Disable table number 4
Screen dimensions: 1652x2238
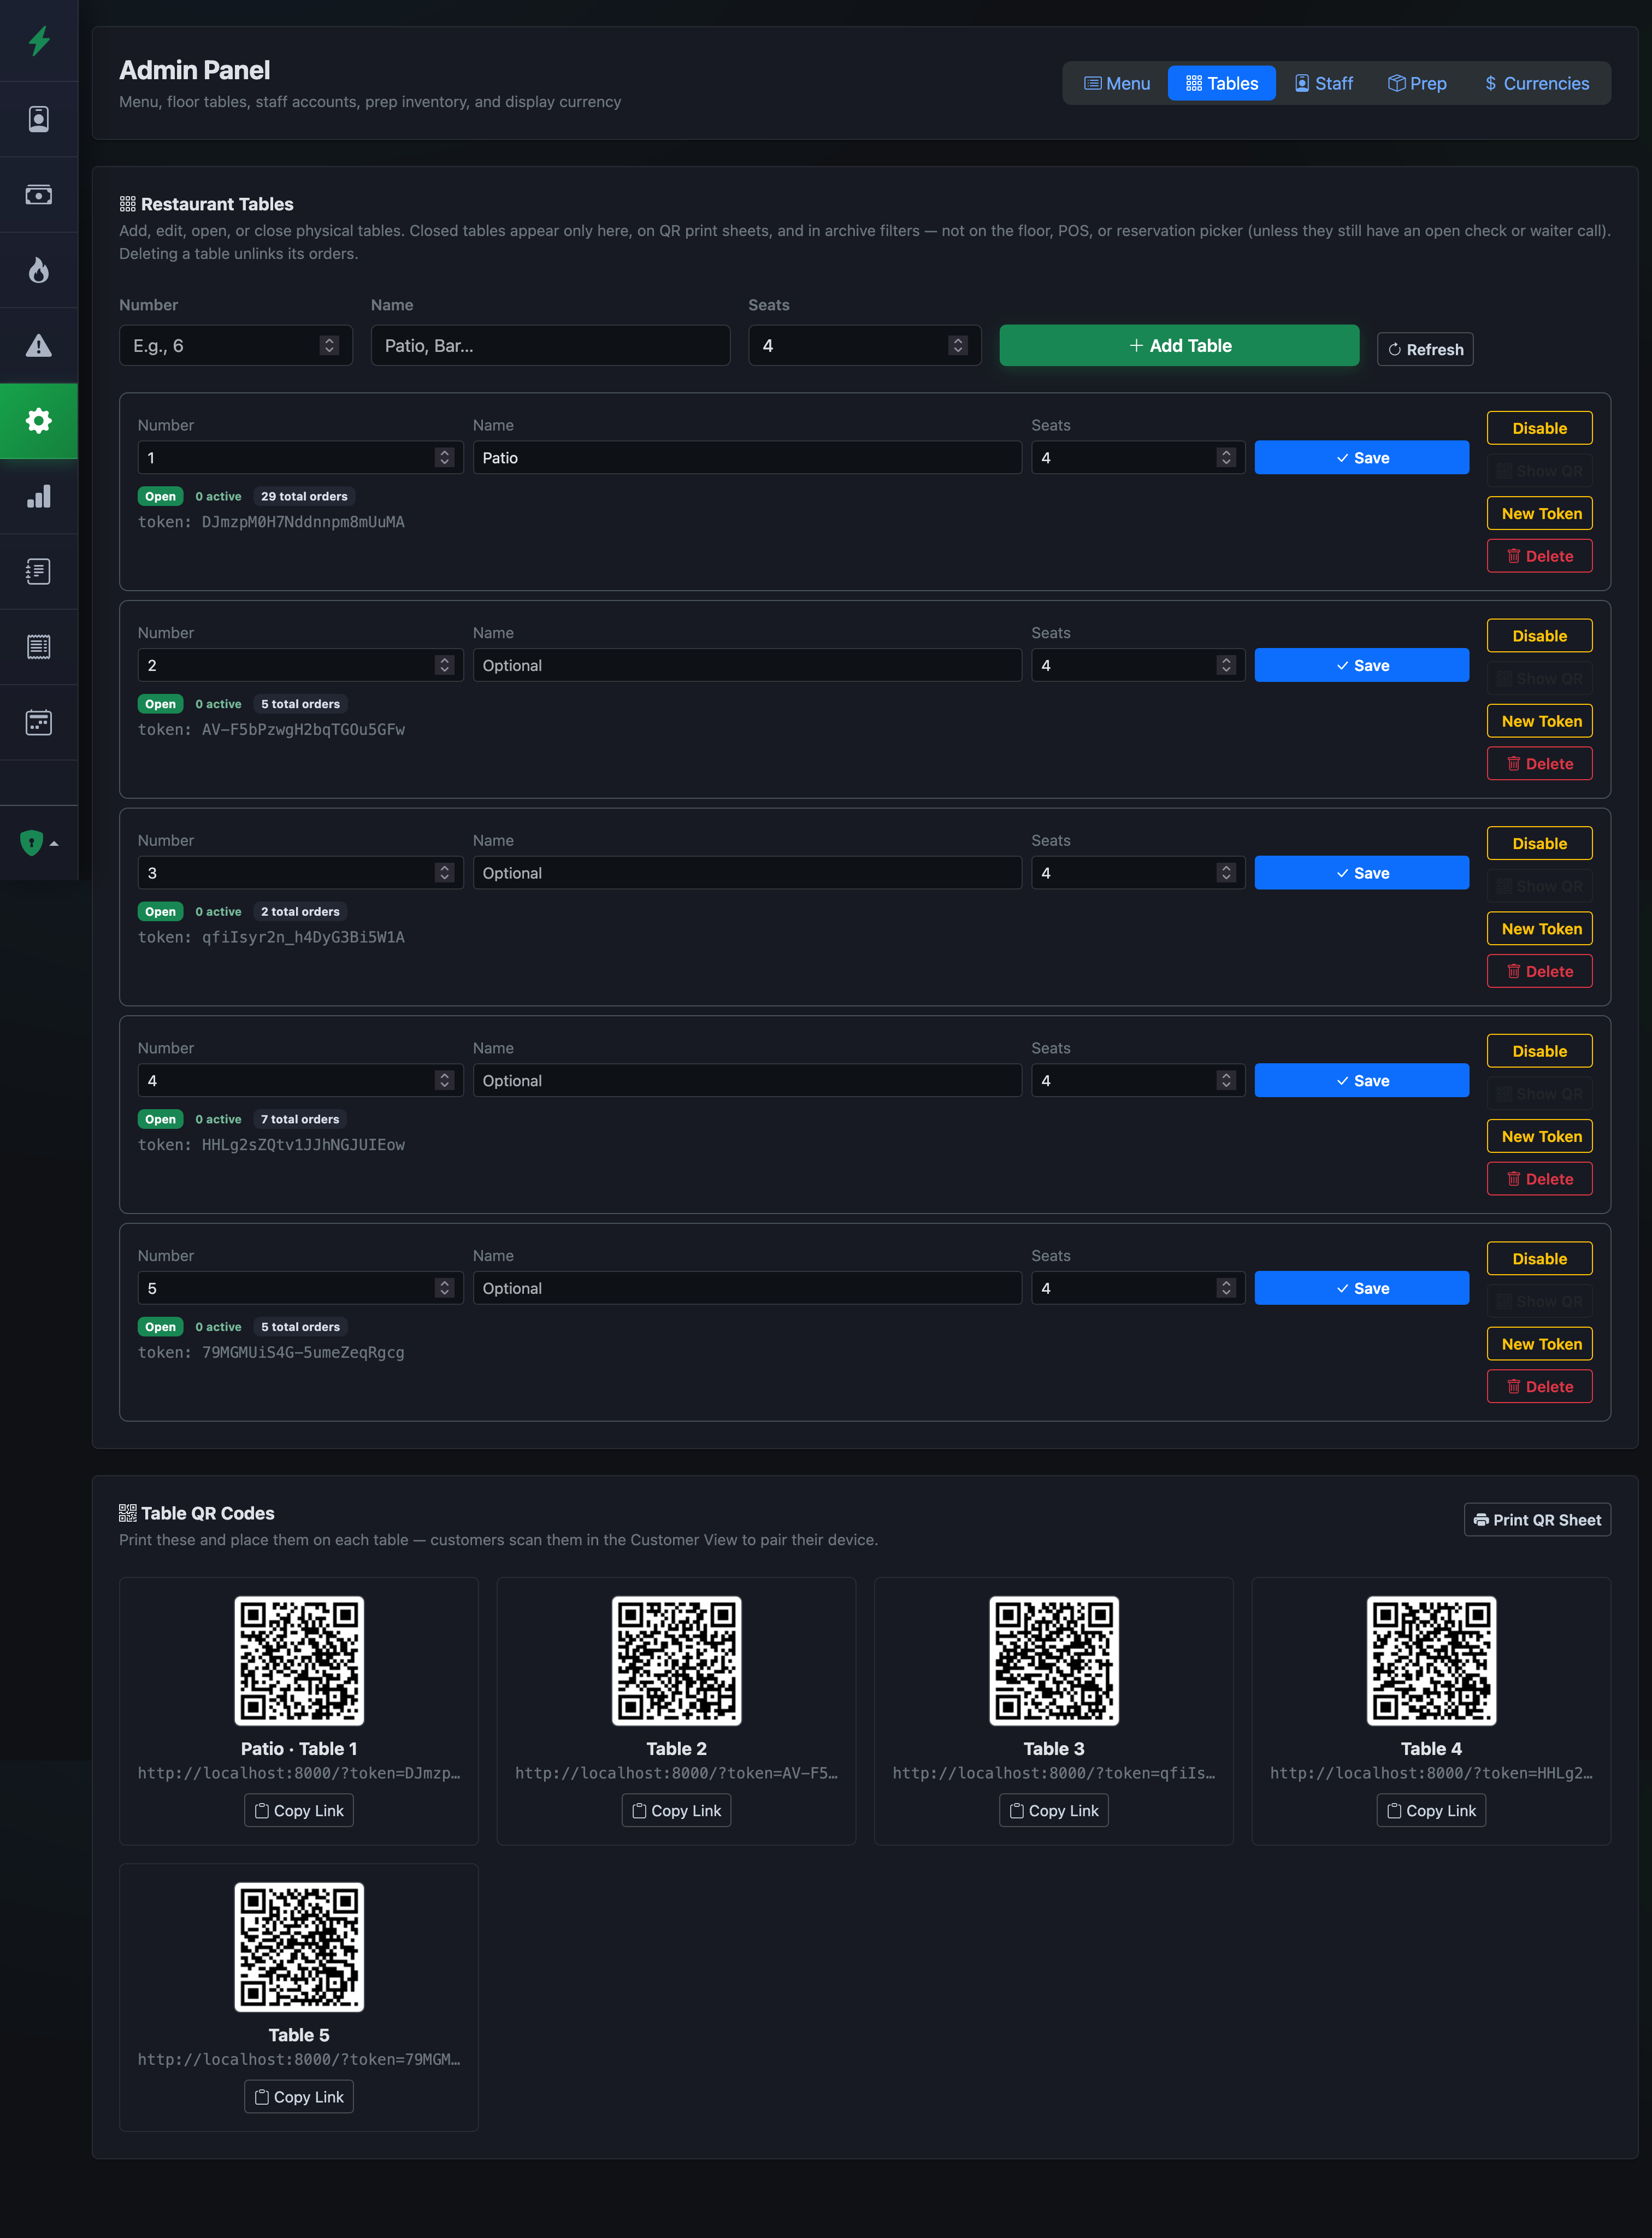tap(1539, 1051)
